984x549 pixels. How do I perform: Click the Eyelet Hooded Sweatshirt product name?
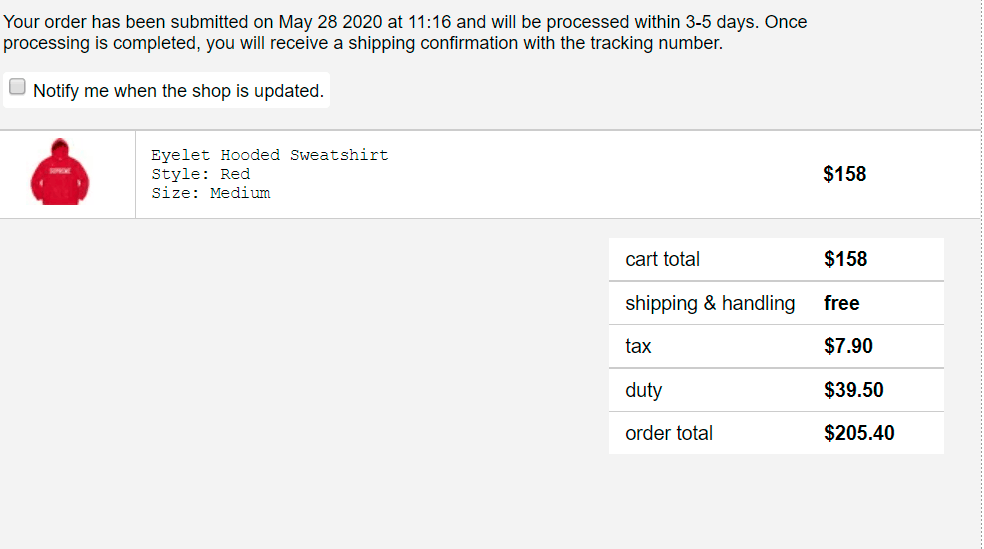pos(269,155)
